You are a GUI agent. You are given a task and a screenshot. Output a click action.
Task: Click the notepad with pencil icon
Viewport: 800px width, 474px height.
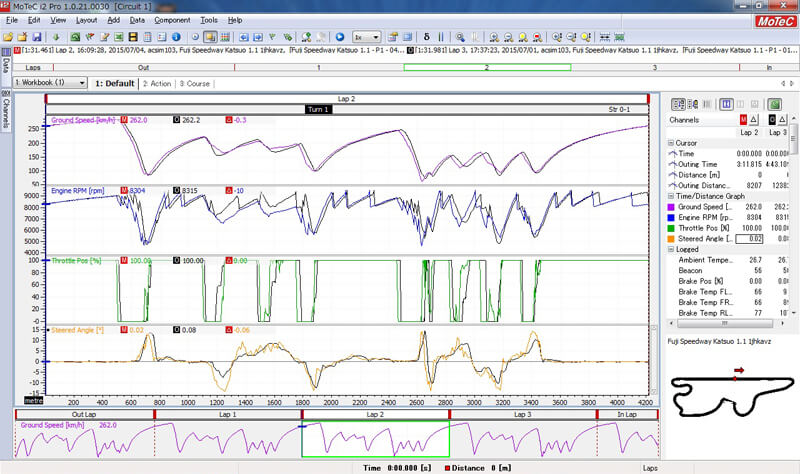click(x=105, y=37)
